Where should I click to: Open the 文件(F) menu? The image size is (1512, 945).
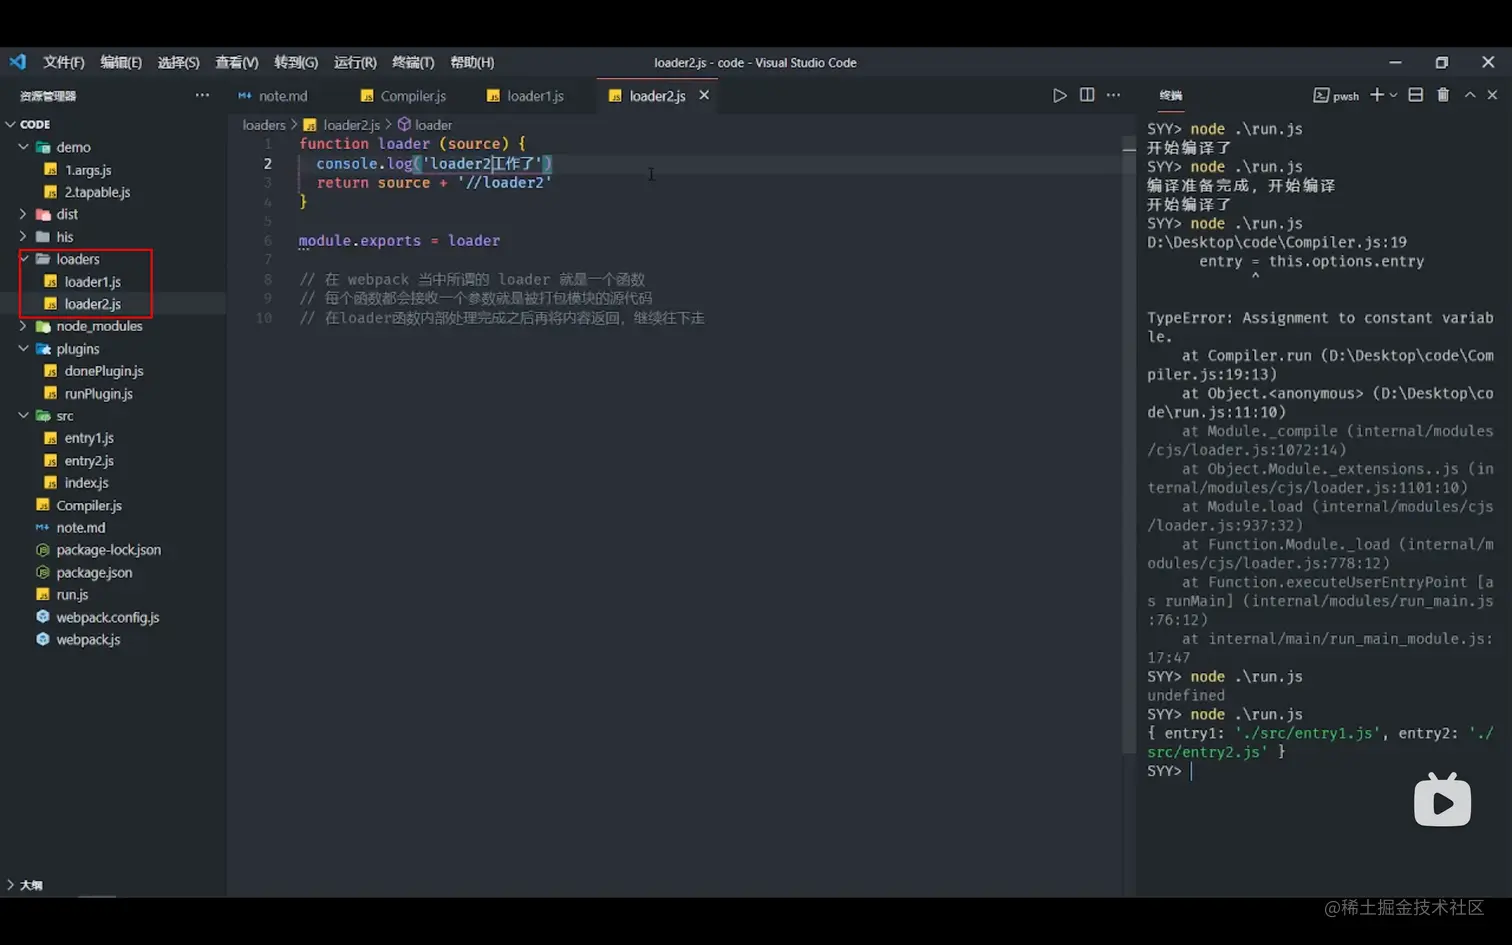pyautogui.click(x=63, y=62)
